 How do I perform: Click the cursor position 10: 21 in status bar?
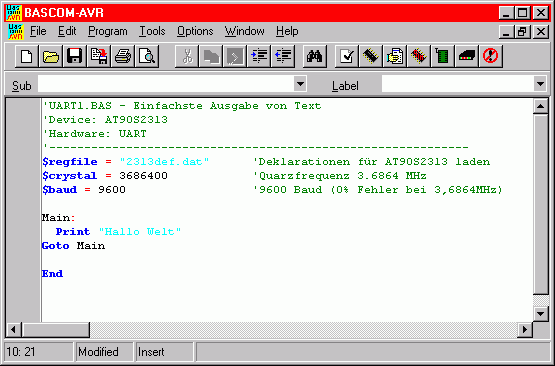(x=21, y=352)
